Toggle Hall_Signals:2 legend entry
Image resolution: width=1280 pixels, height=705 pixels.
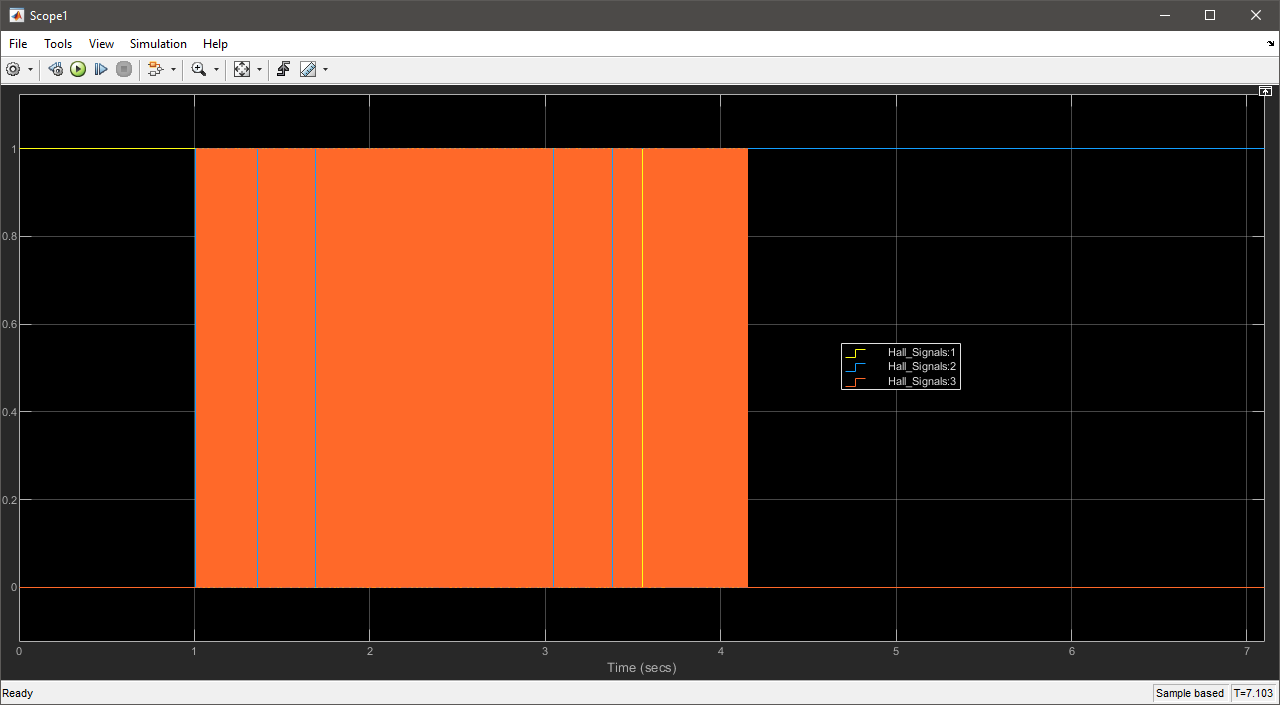pyautogui.click(x=921, y=366)
